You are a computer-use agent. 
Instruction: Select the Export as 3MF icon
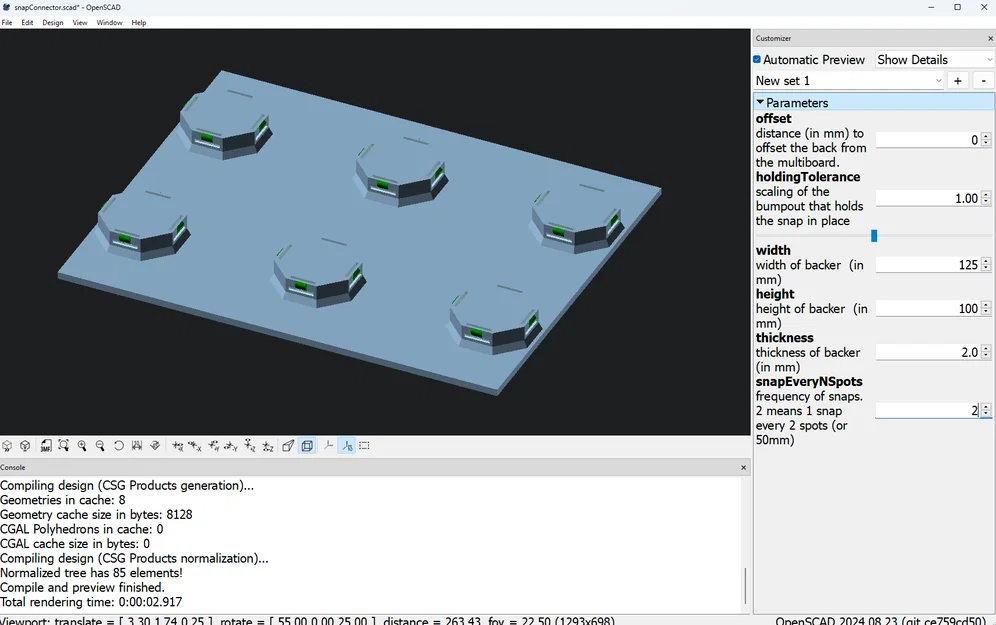click(x=44, y=445)
